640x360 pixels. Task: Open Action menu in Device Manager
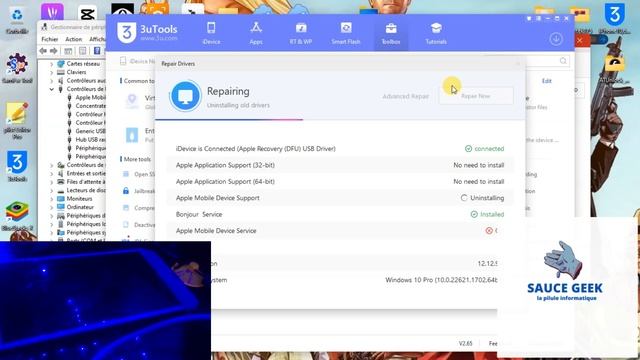73,39
